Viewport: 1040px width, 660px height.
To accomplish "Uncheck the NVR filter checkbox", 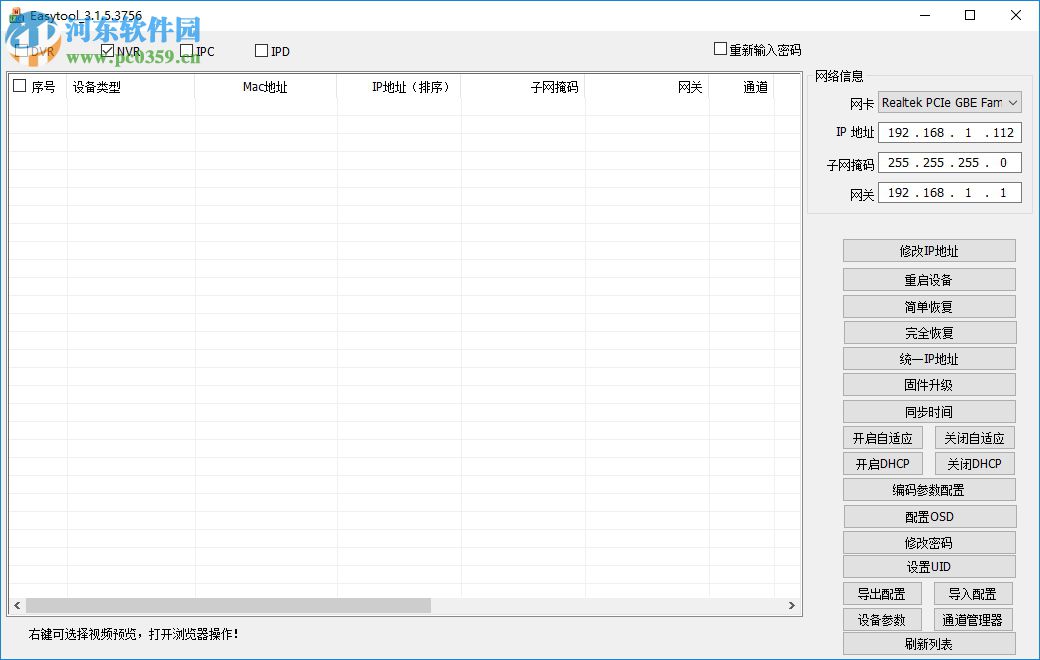I will pos(106,50).
